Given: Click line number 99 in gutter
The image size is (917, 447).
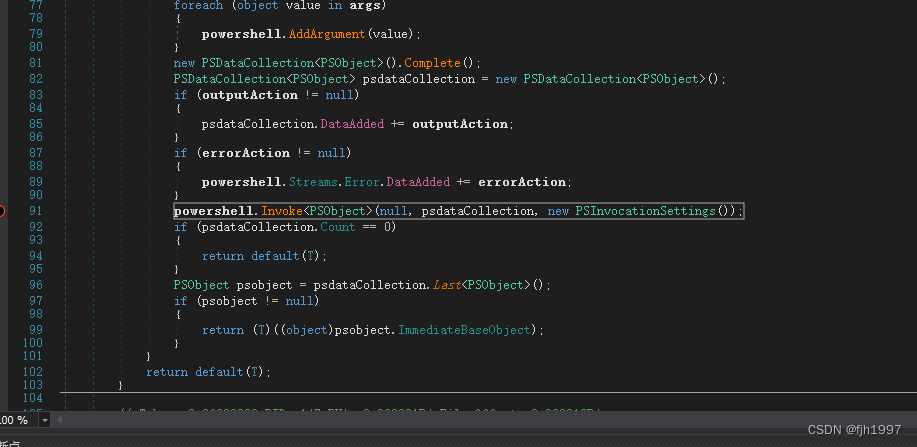Looking at the screenshot, I should tap(36, 330).
